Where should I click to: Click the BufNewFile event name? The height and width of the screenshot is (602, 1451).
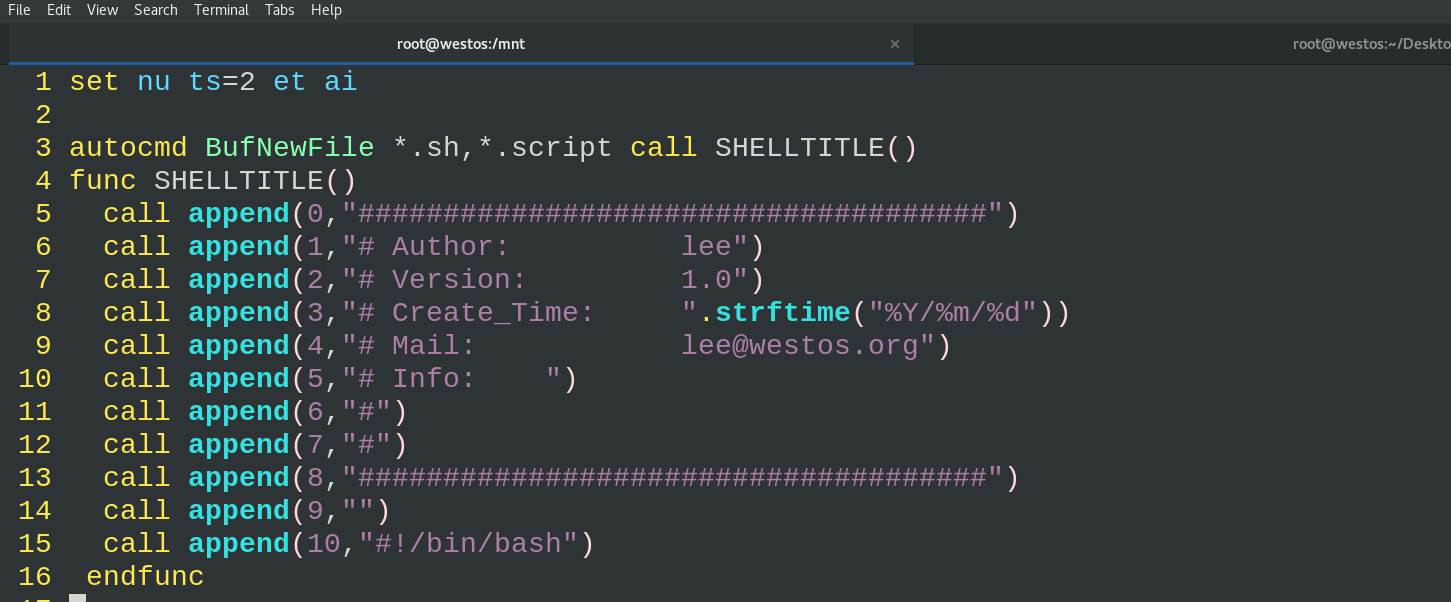(289, 147)
